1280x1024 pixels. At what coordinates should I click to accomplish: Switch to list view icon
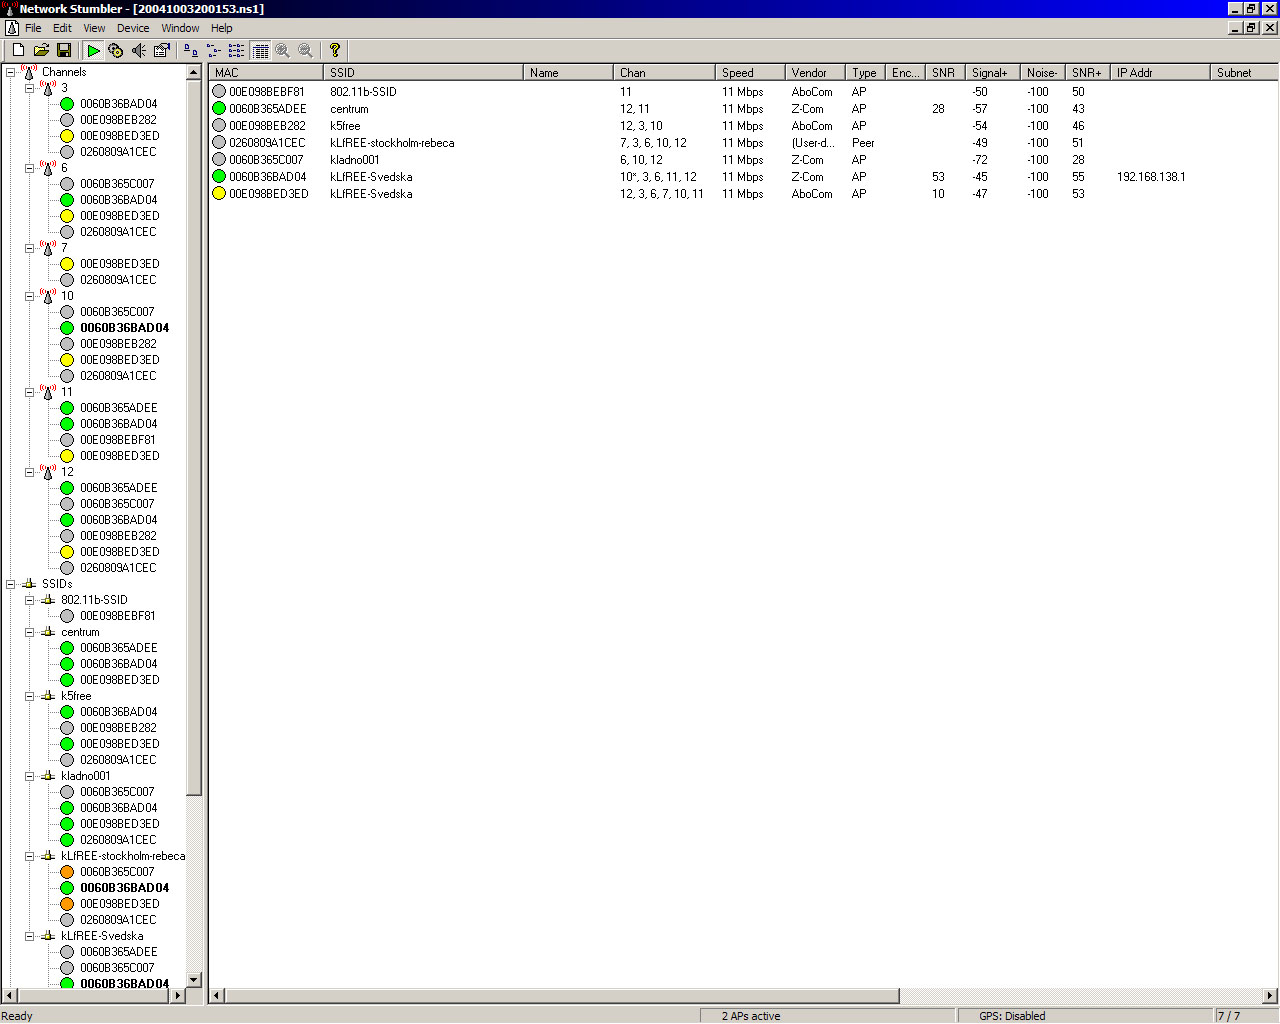237,50
